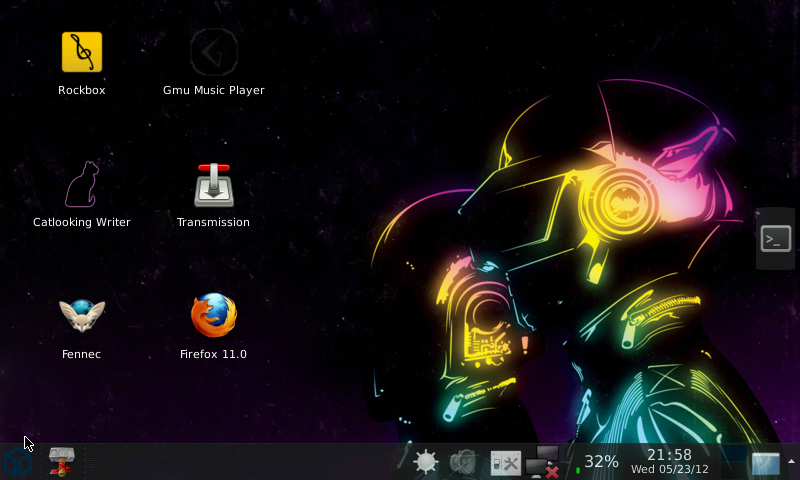Click the Wed 05/23/12 date text

669,469
